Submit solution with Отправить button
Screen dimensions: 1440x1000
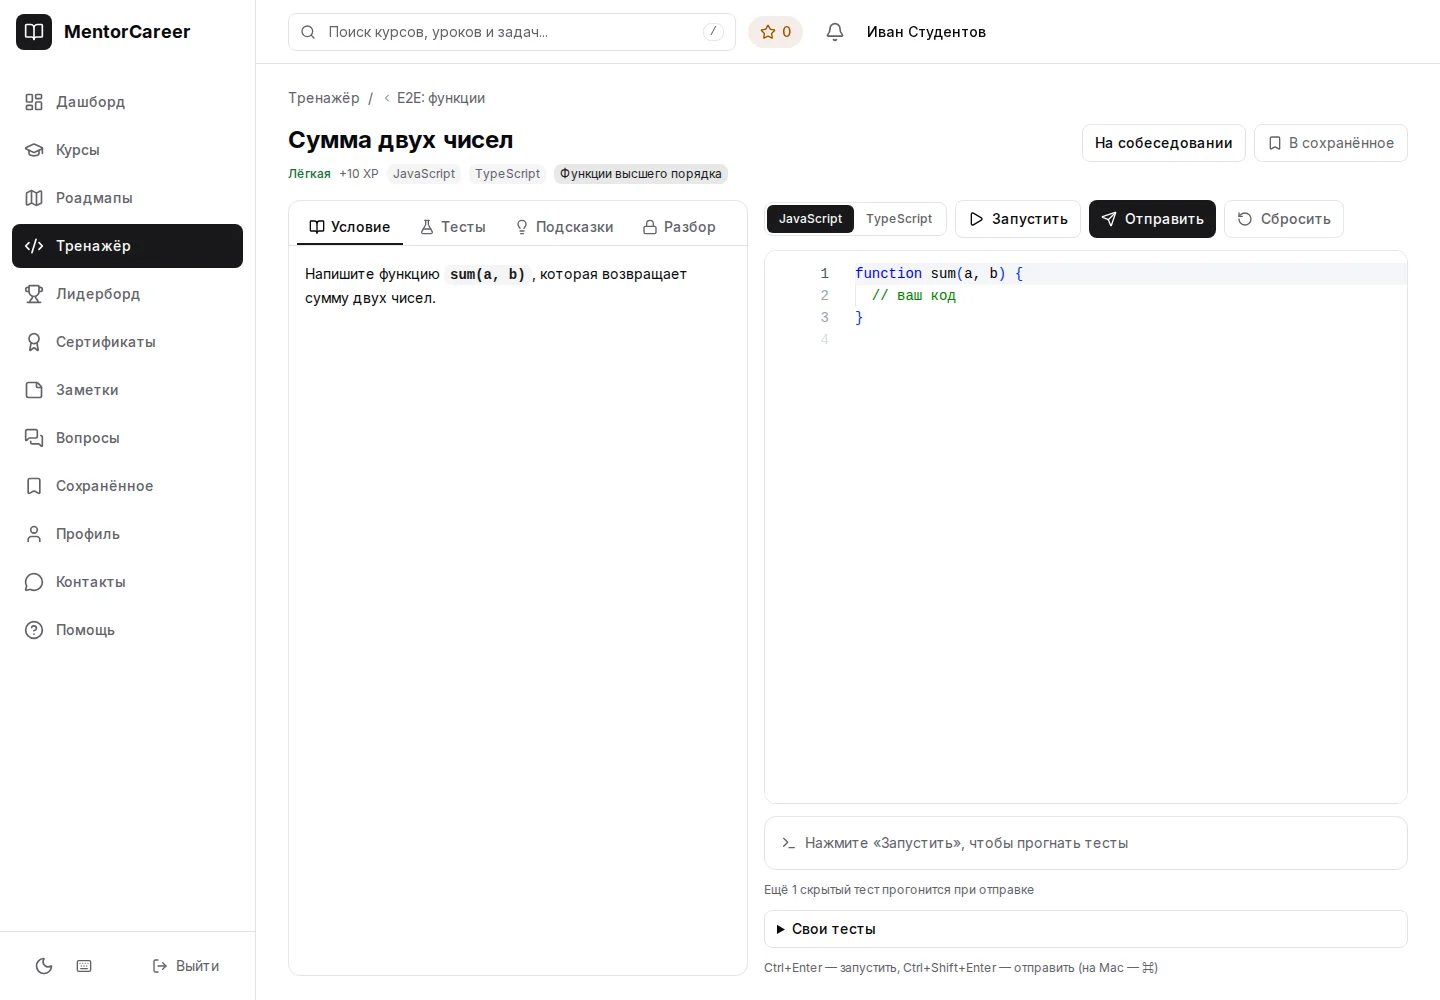[x=1152, y=219]
